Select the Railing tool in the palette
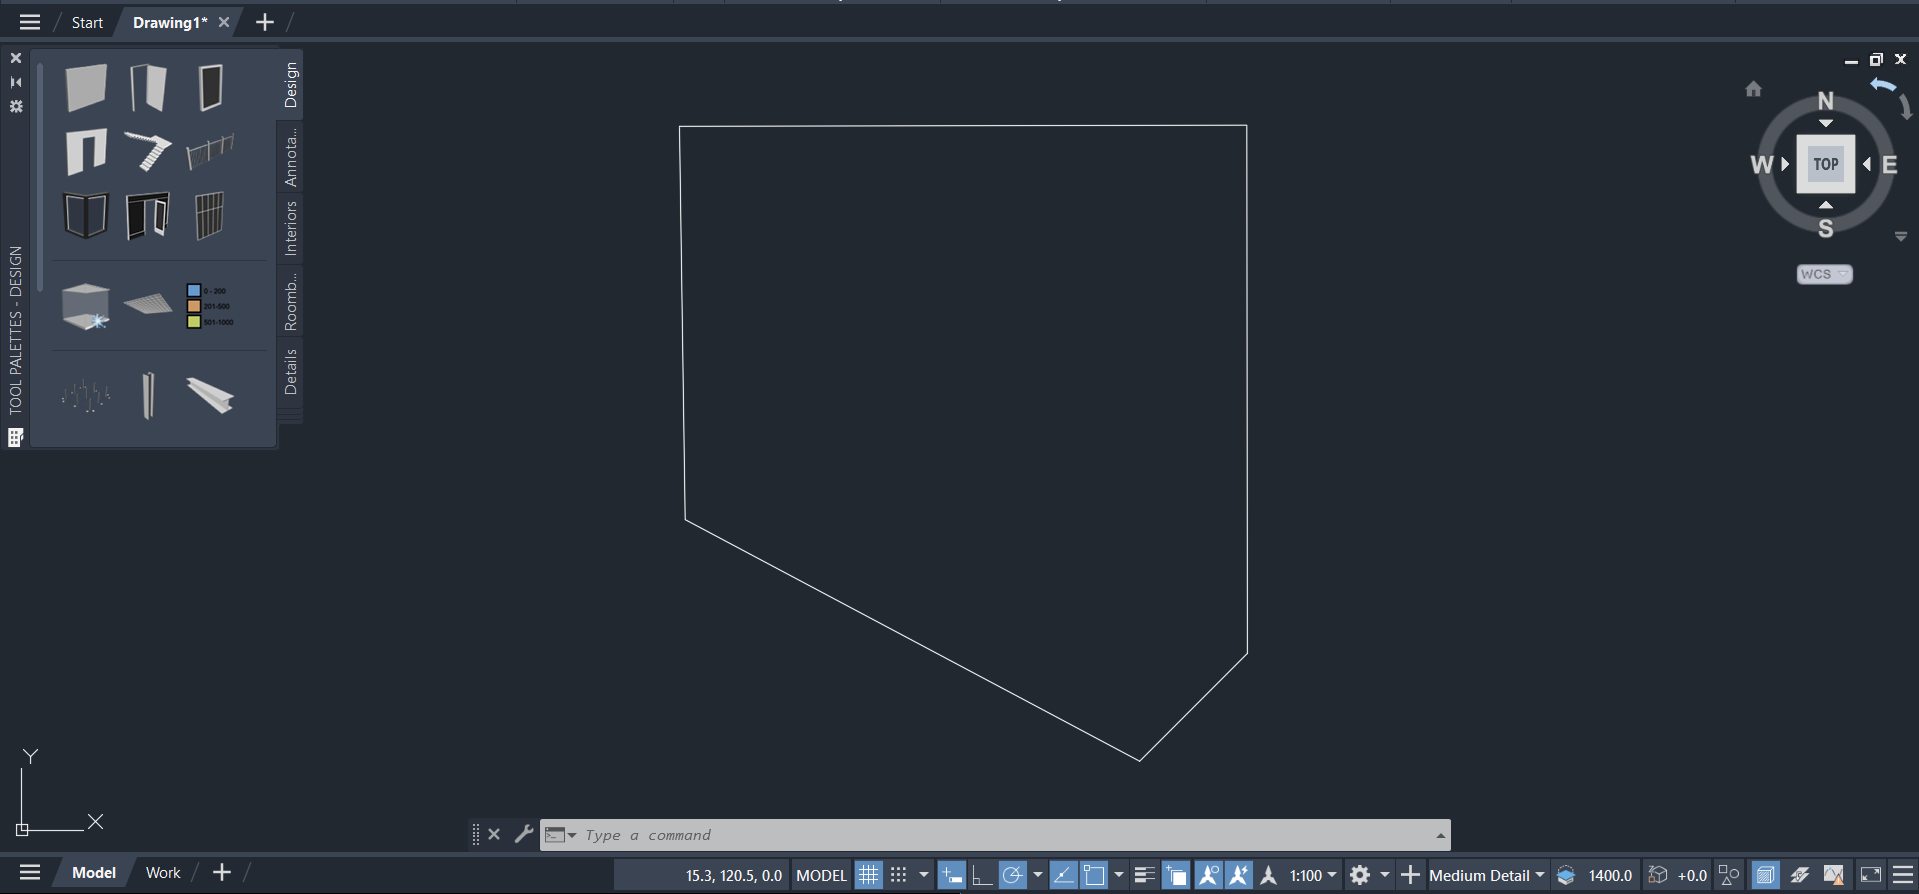Screen dimensions: 1919x894 [x=210, y=151]
